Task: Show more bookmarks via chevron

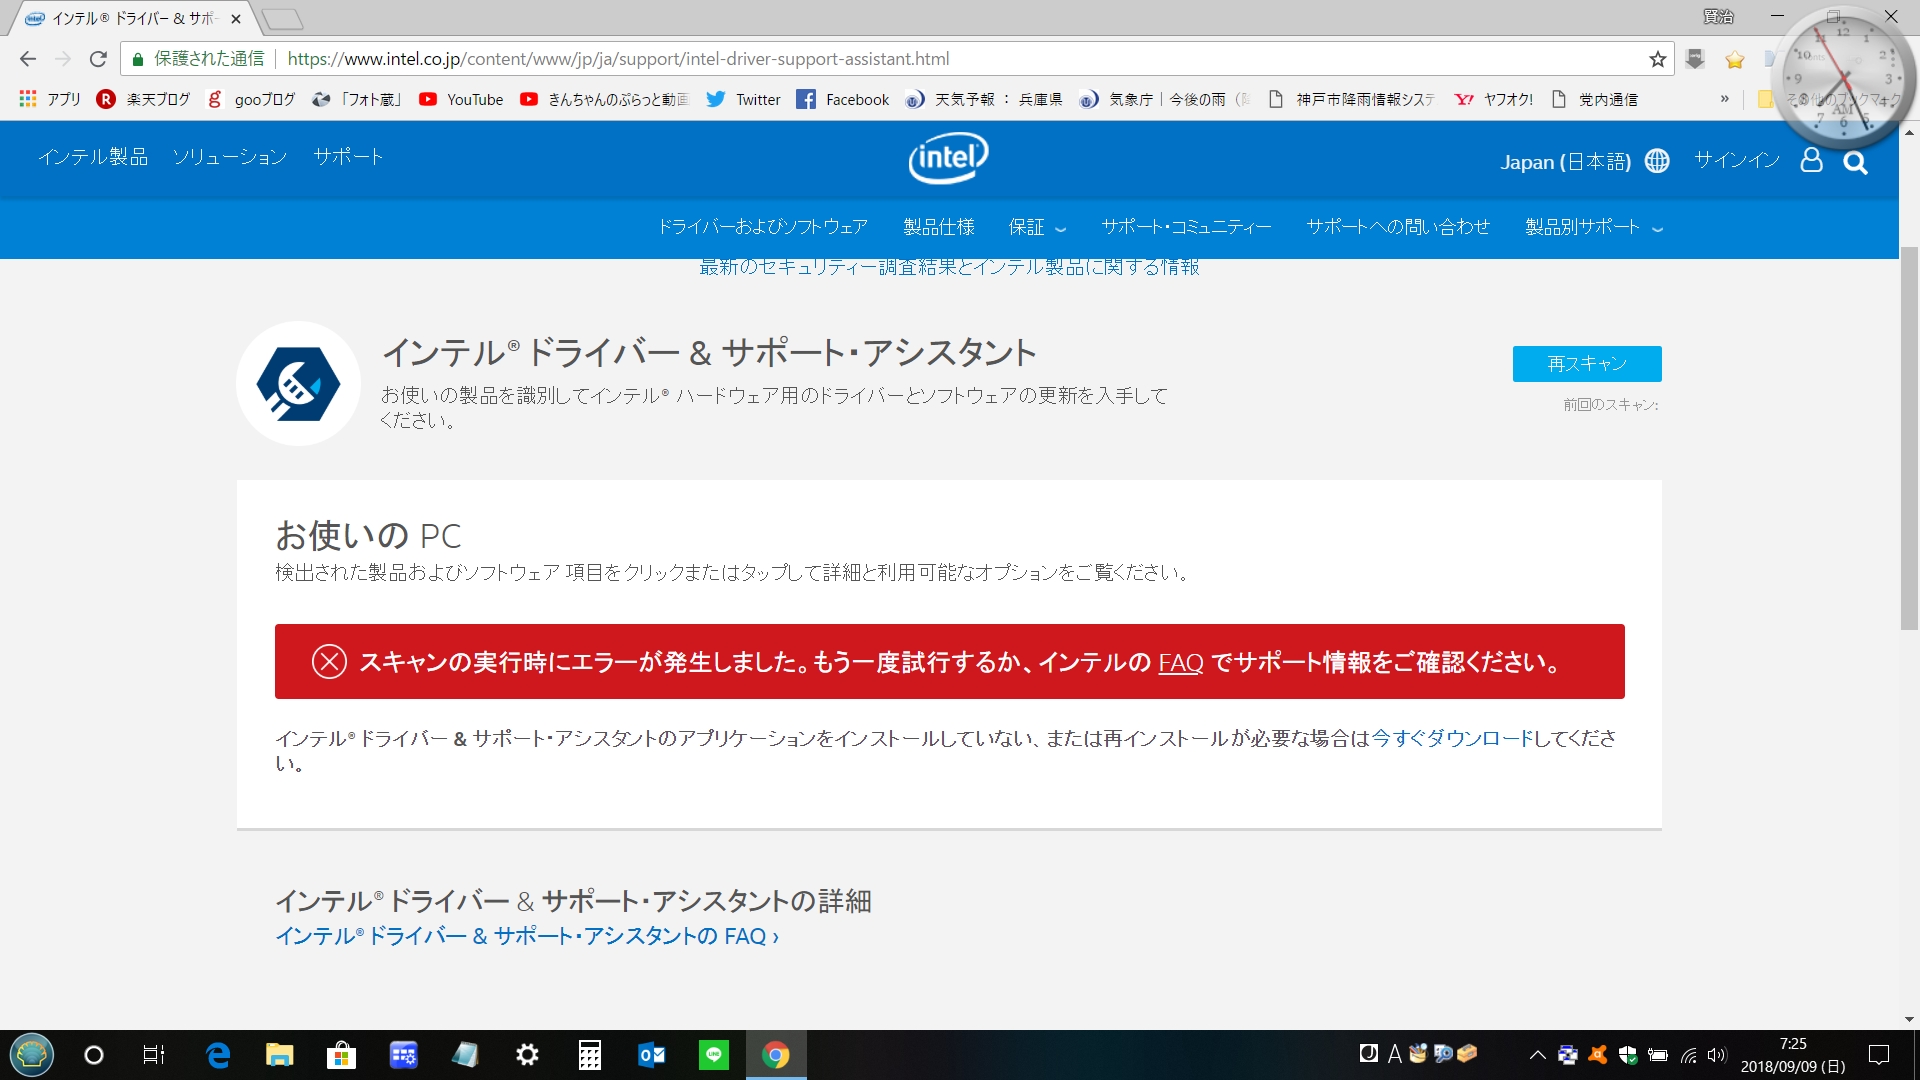Action: click(x=1725, y=99)
